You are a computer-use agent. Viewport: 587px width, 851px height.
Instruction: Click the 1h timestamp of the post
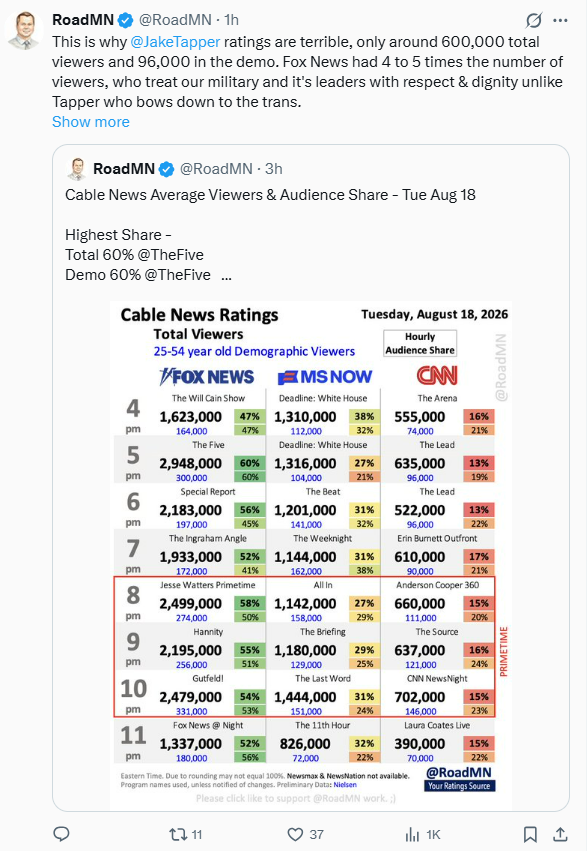click(x=232, y=20)
